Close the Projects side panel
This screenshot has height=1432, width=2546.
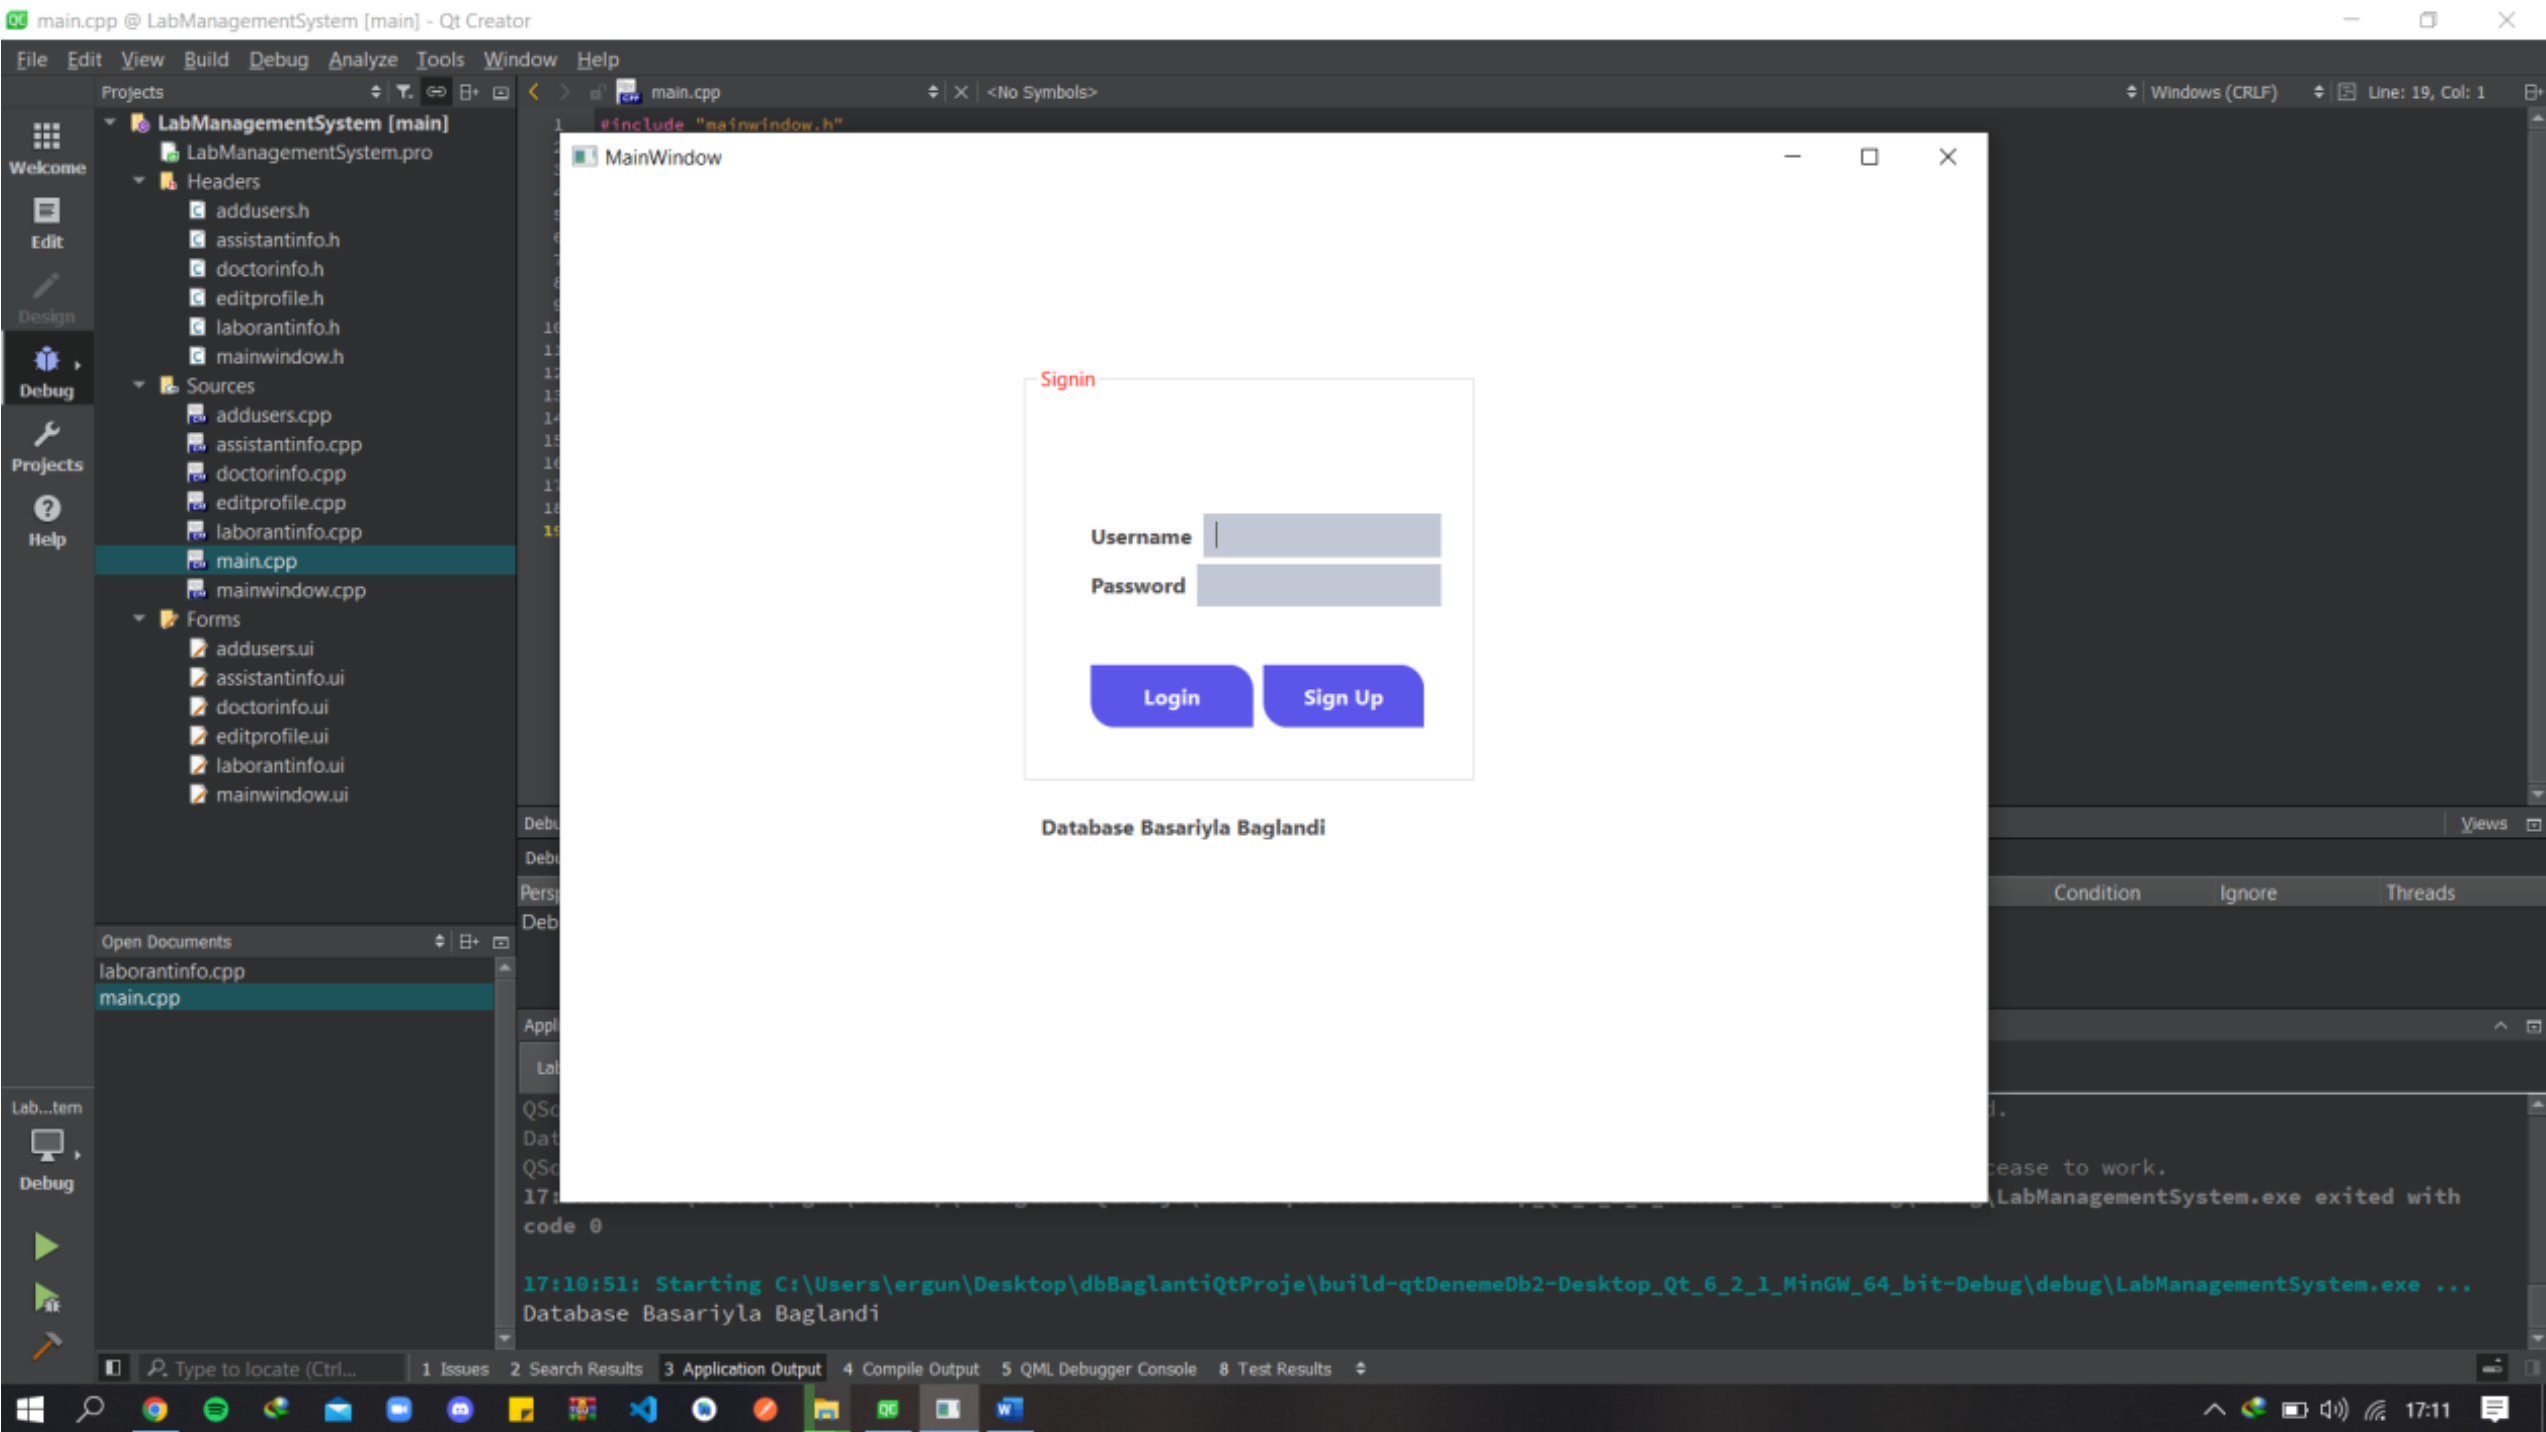coord(501,92)
